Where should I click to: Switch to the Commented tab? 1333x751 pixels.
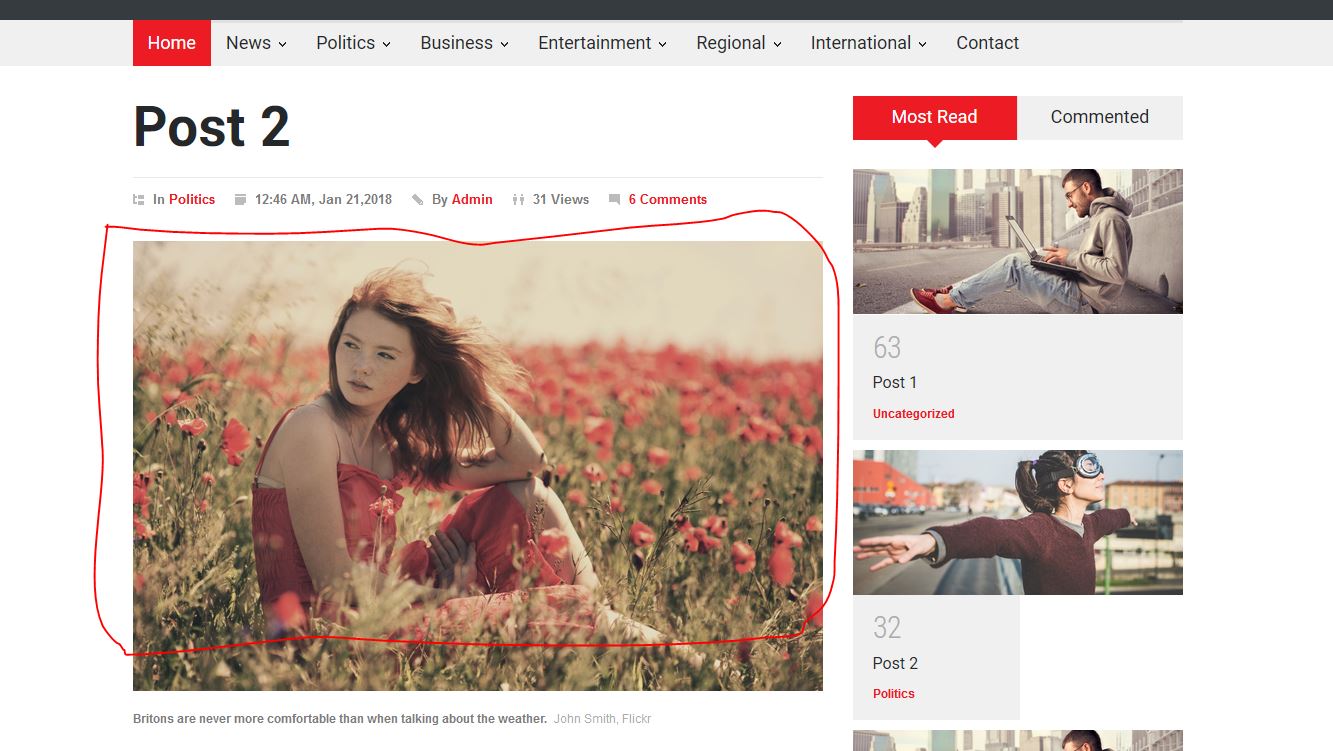click(x=1100, y=117)
